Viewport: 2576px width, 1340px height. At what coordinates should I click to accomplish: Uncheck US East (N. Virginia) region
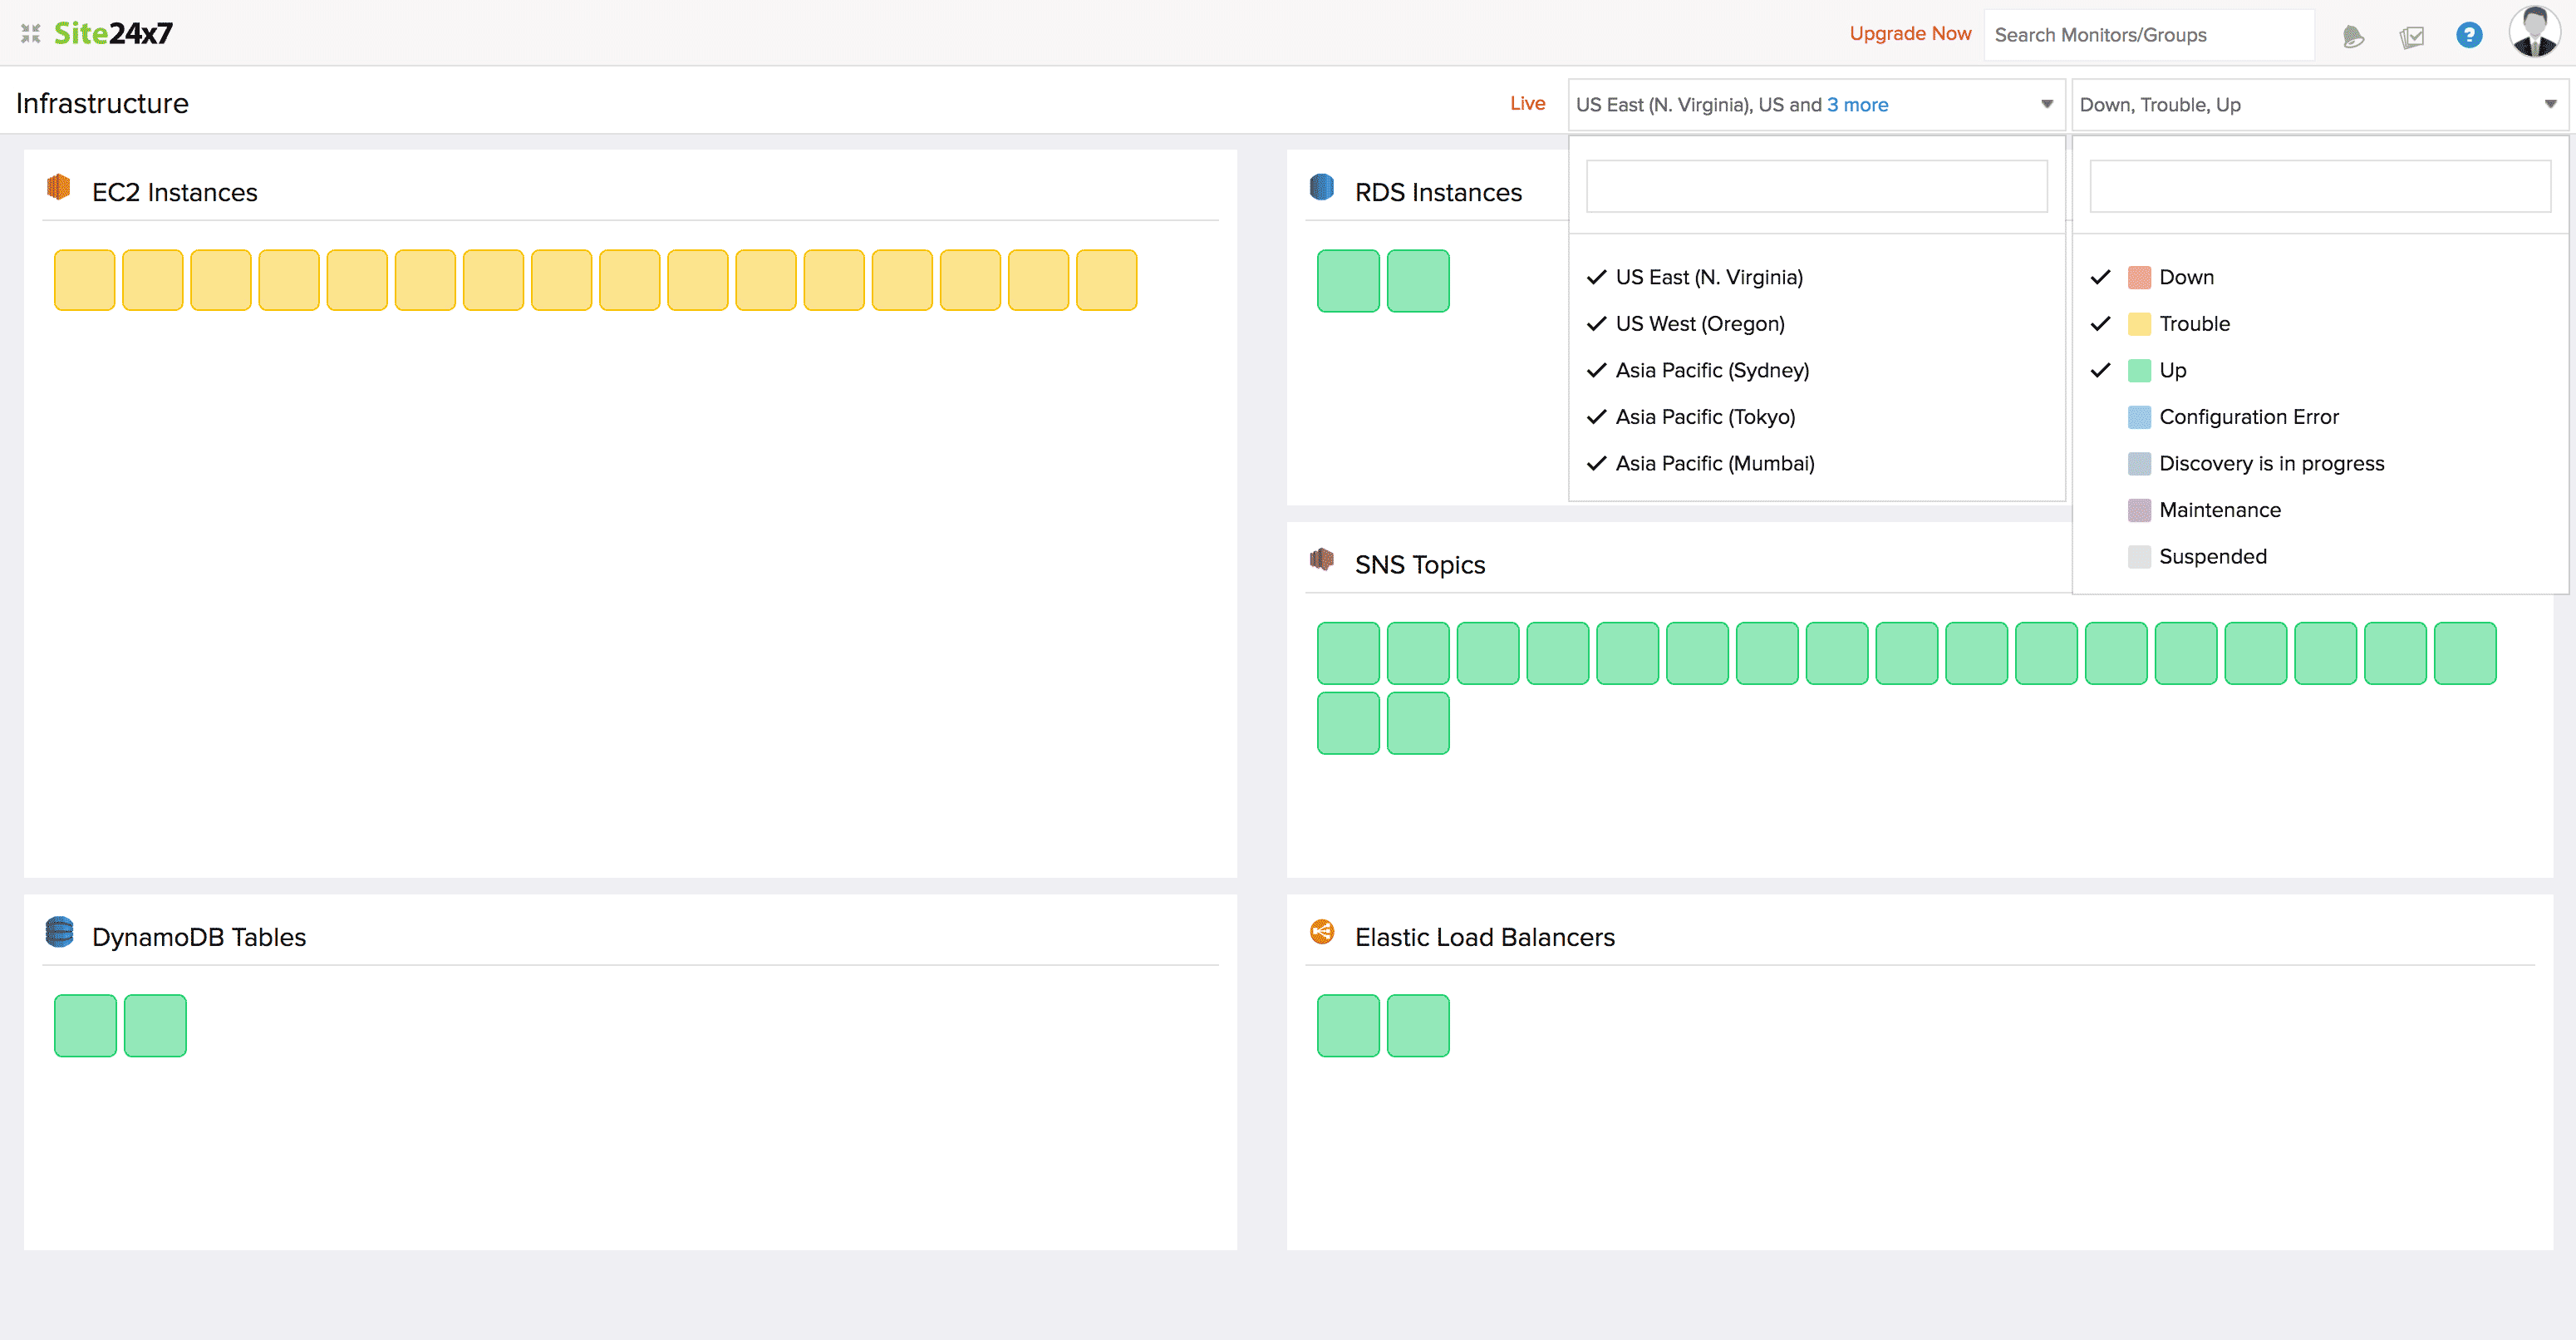pos(1816,277)
